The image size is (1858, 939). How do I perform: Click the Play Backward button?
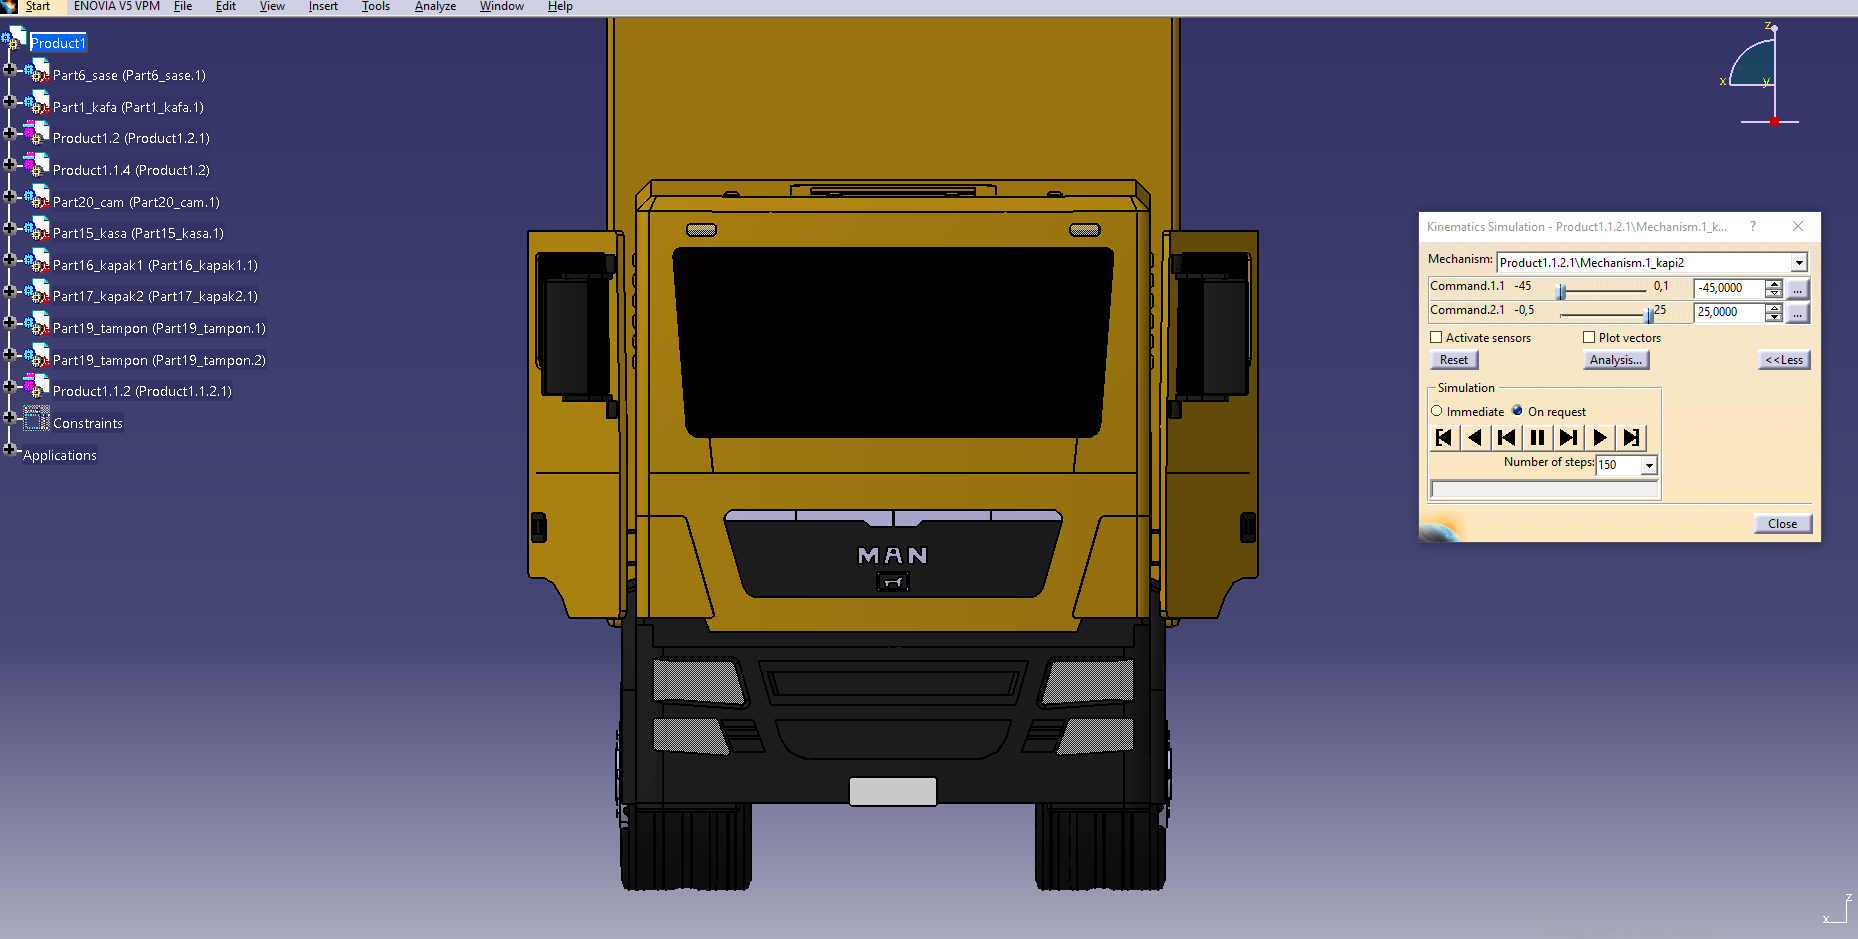point(1475,438)
